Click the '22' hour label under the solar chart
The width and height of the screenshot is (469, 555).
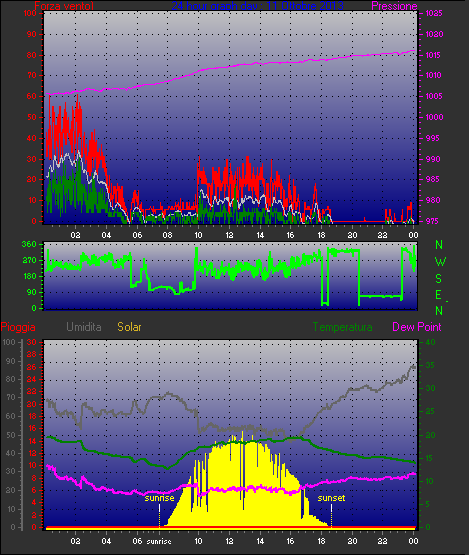383,541
